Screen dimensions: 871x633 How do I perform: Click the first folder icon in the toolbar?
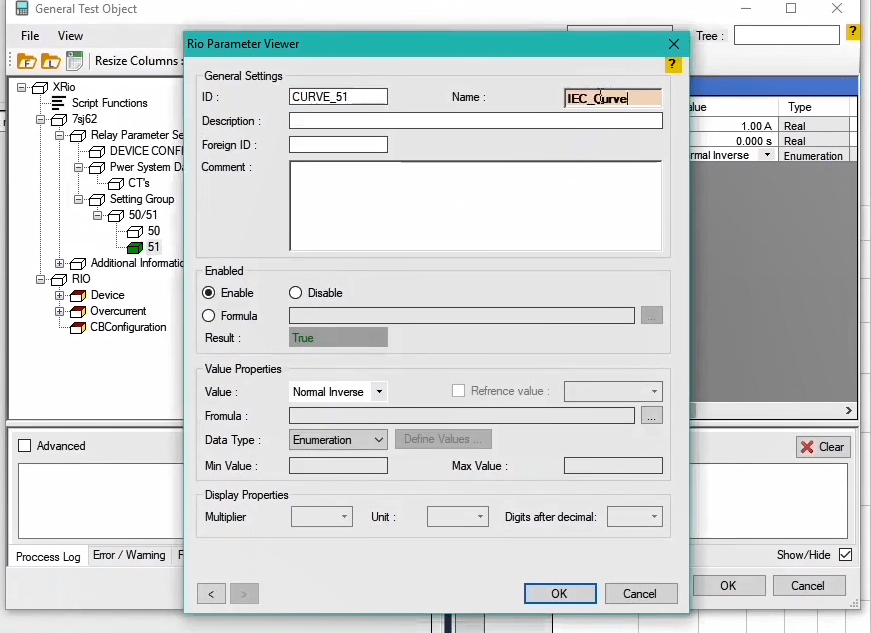coord(27,61)
